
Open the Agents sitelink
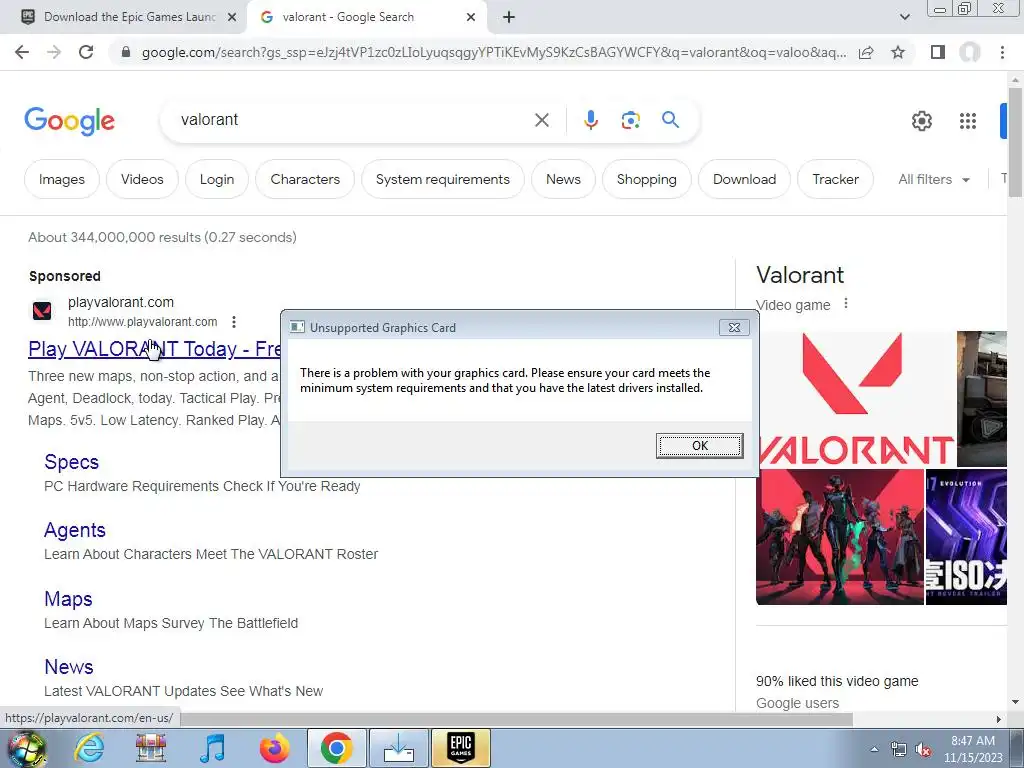click(x=74, y=530)
